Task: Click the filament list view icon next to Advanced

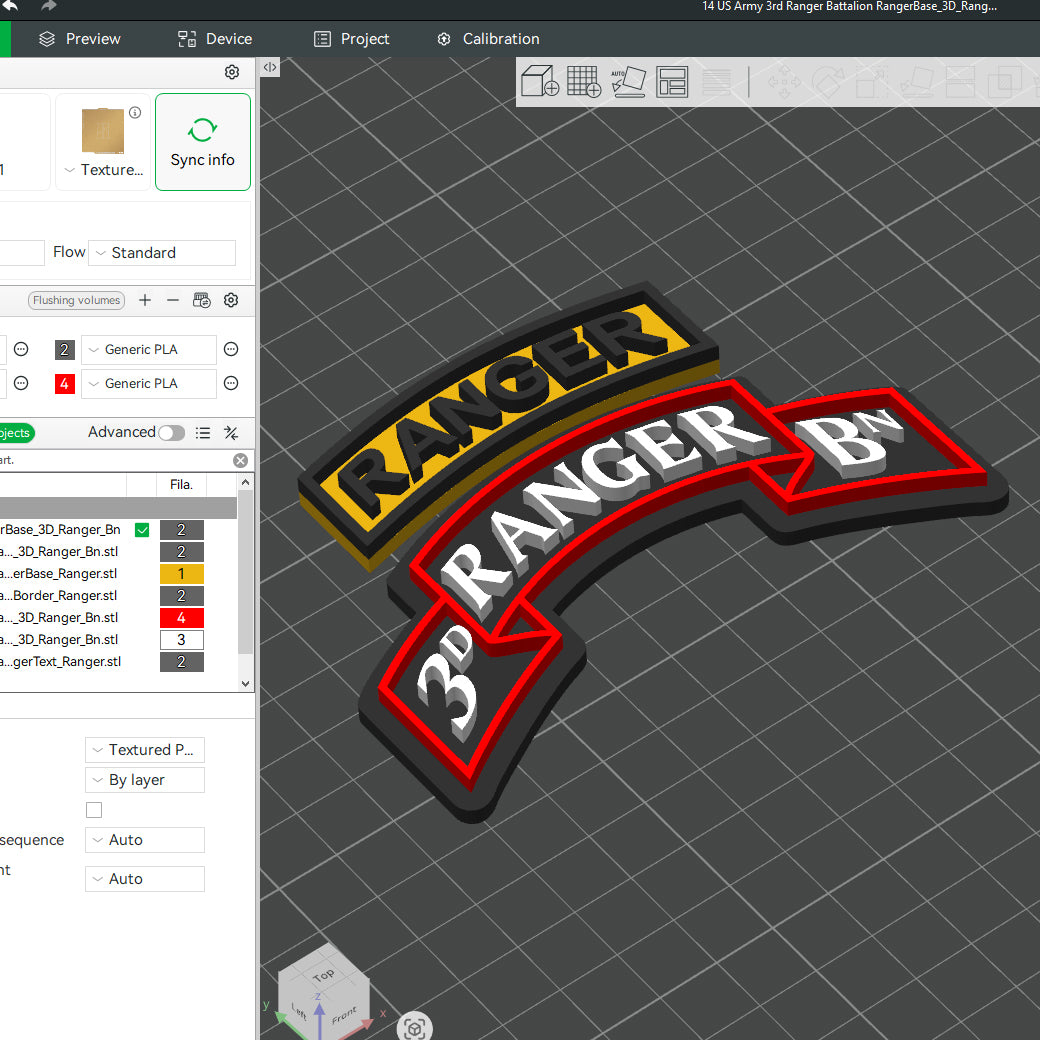Action: coord(203,432)
